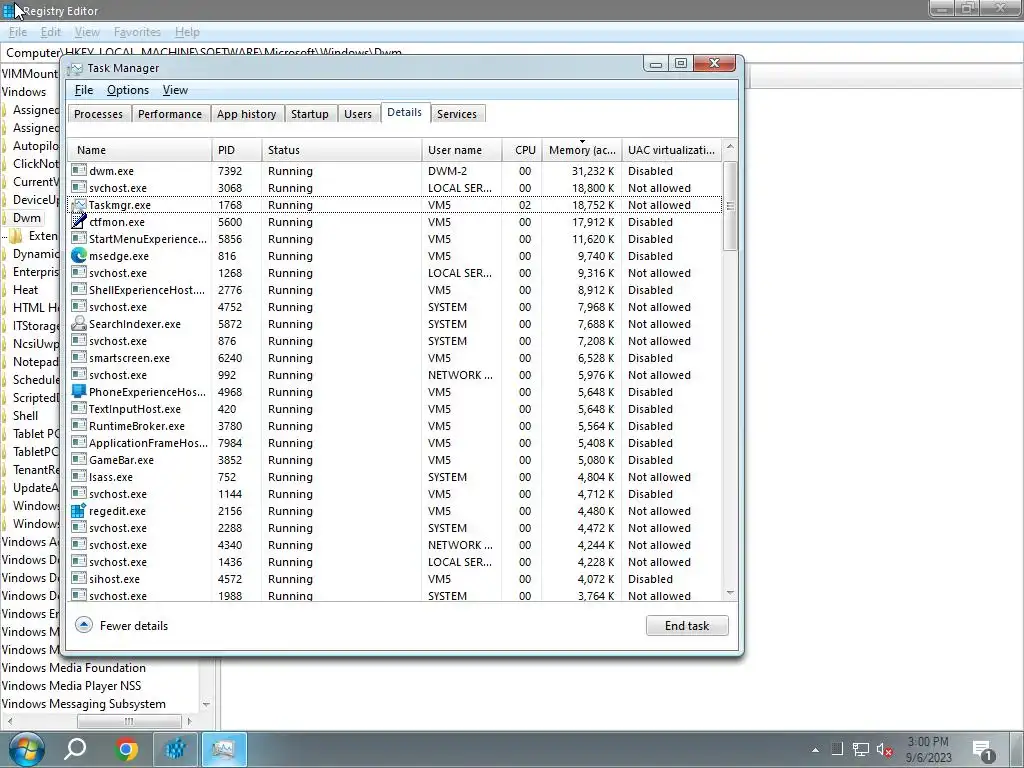Viewport: 1024px width, 768px height.
Task: Switch to the App history tab
Action: (246, 114)
